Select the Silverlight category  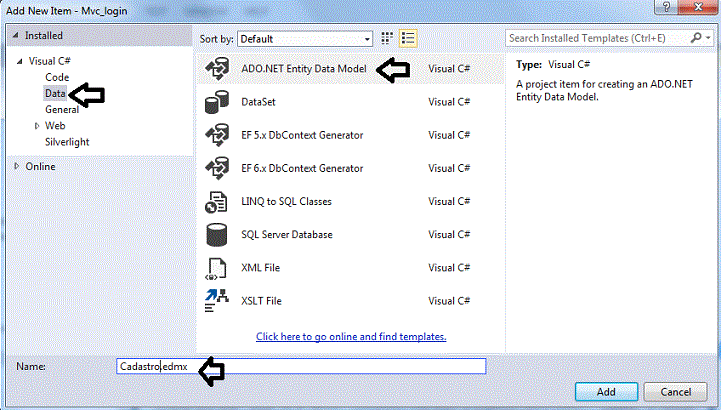pos(67,142)
